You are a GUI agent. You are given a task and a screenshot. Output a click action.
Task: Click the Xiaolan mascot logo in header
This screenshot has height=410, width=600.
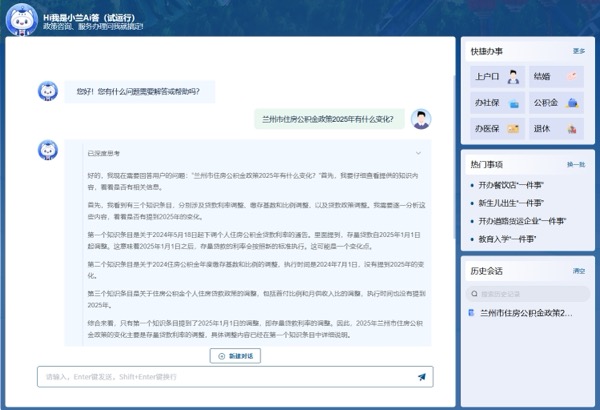click(21, 20)
